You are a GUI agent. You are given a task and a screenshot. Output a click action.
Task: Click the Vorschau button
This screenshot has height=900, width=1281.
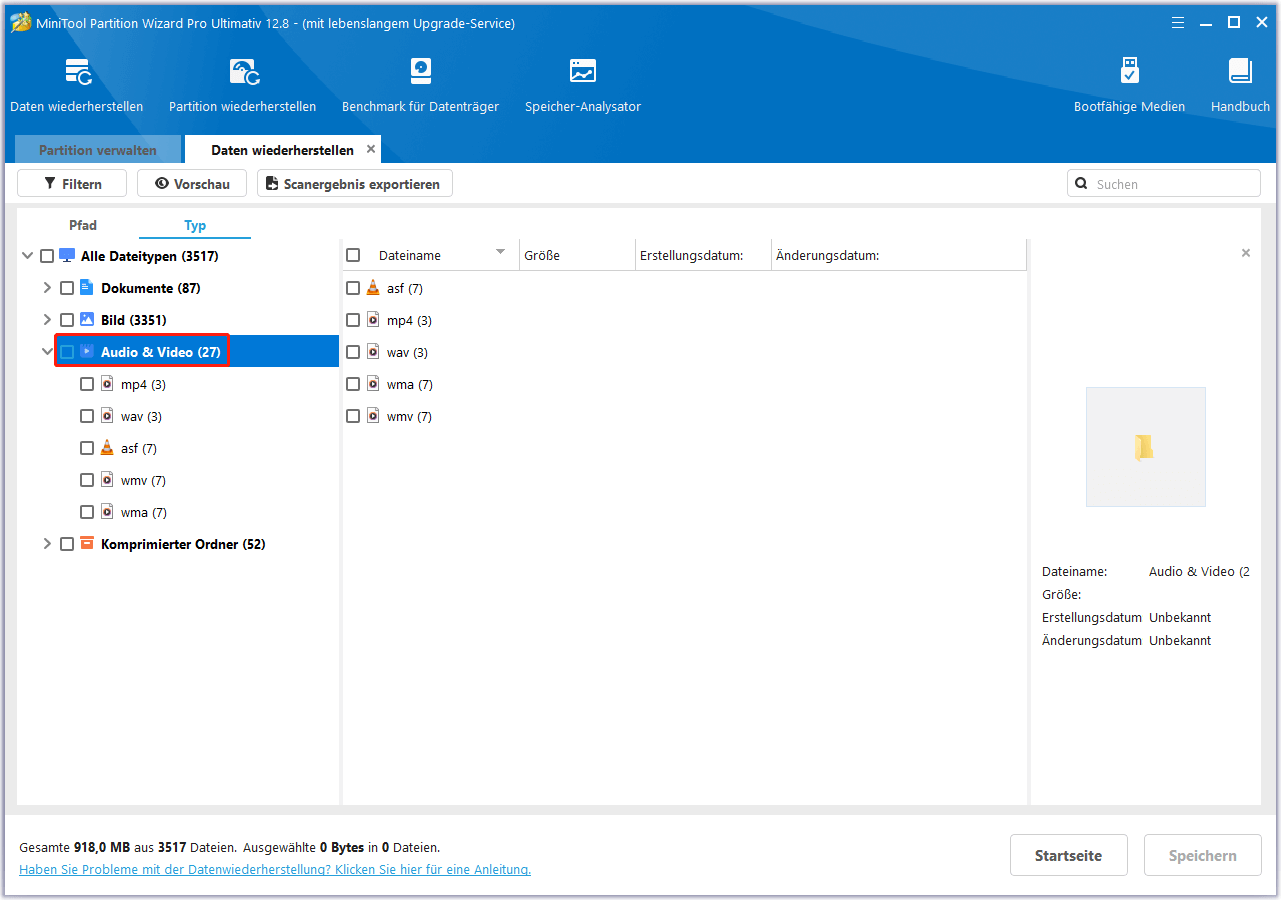tap(192, 184)
